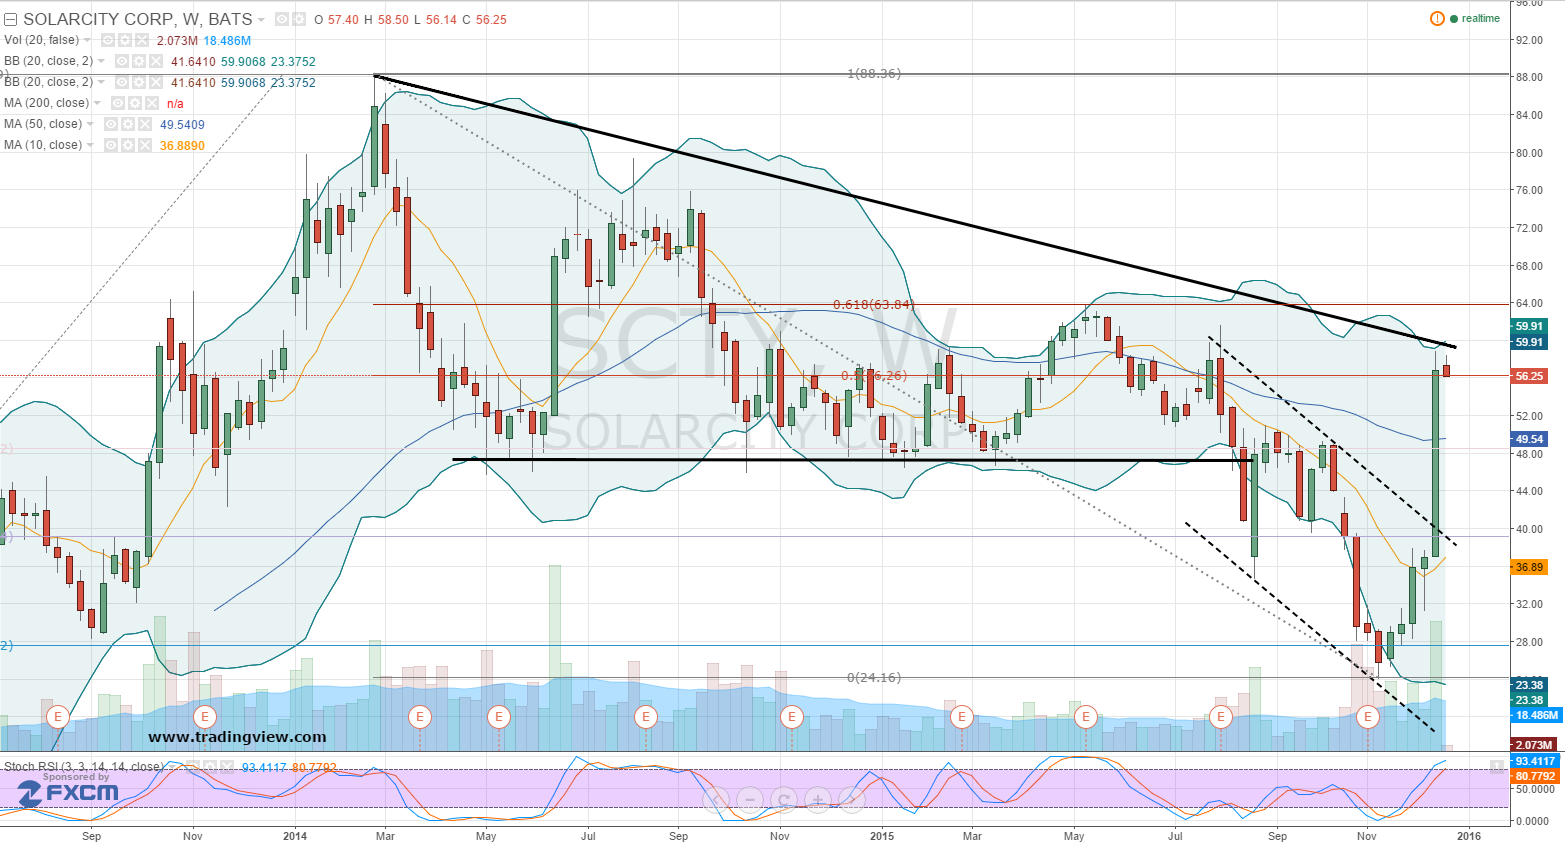Open the Vol (20, false) settings gear

pos(125,40)
